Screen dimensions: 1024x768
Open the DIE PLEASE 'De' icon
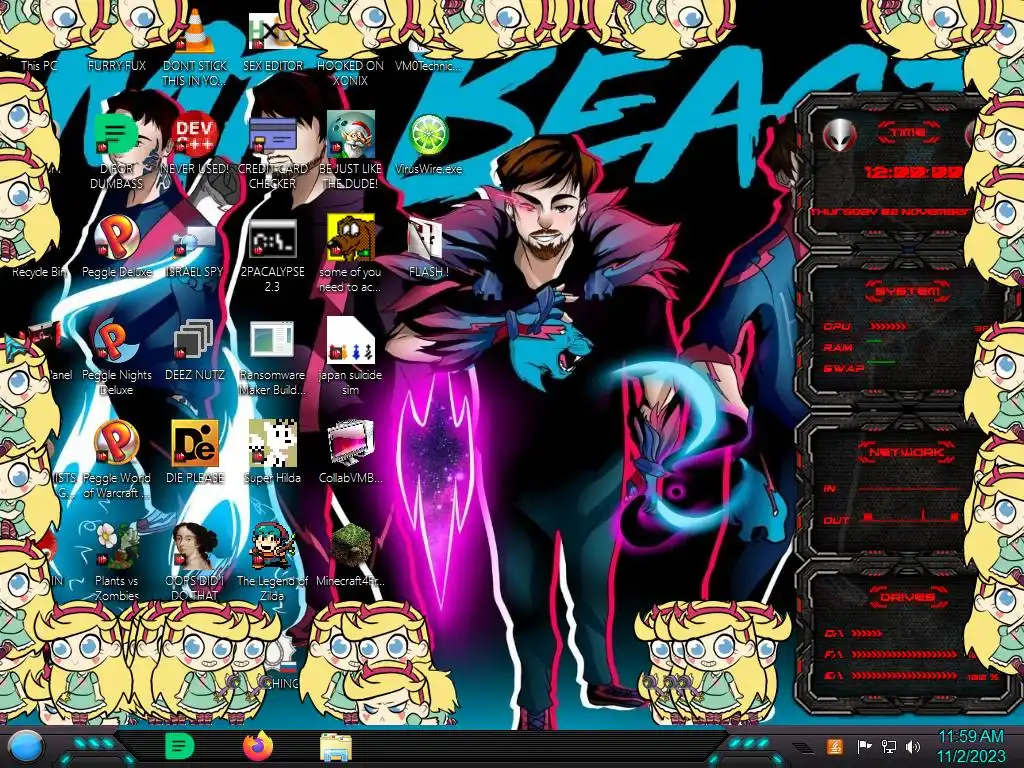pos(195,443)
